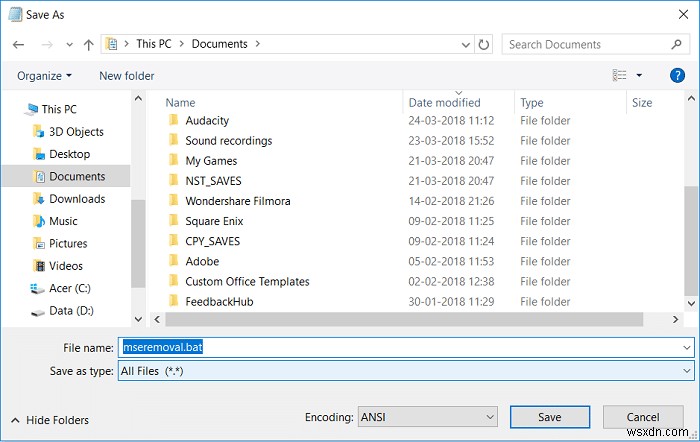The width and height of the screenshot is (700, 442).
Task: Create a New folder
Action: (x=127, y=76)
